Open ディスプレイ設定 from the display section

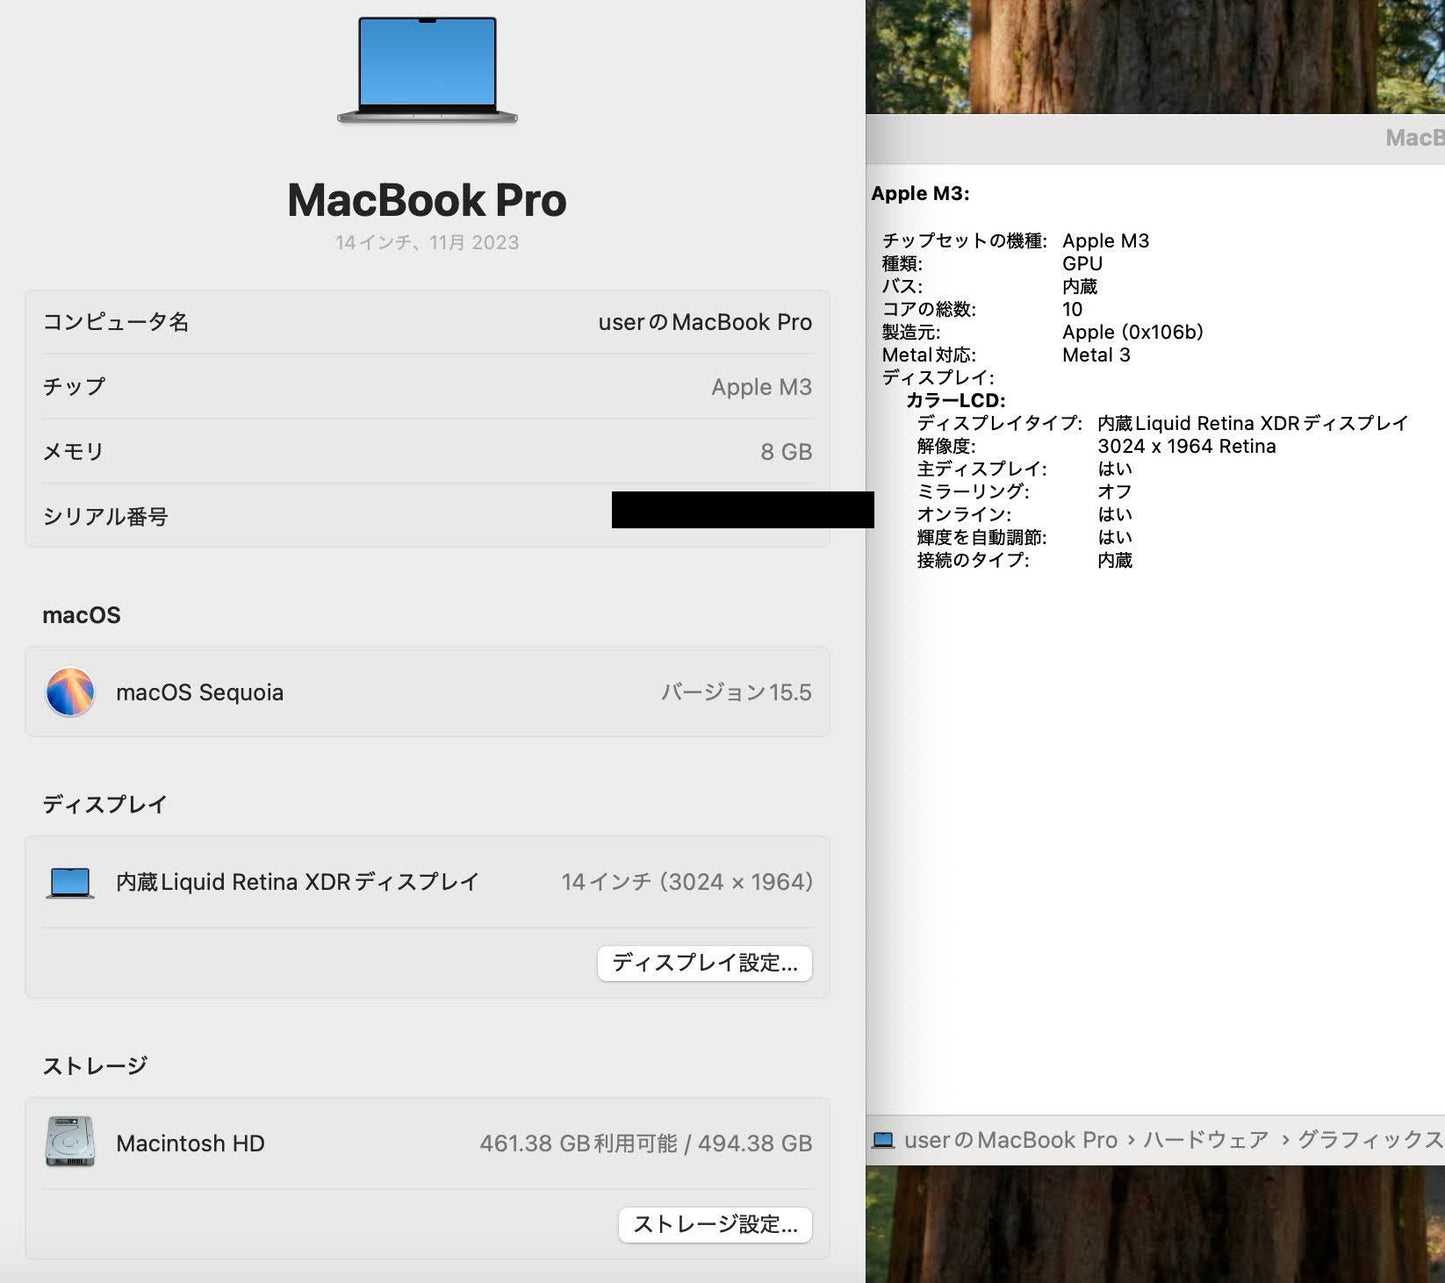(x=704, y=963)
